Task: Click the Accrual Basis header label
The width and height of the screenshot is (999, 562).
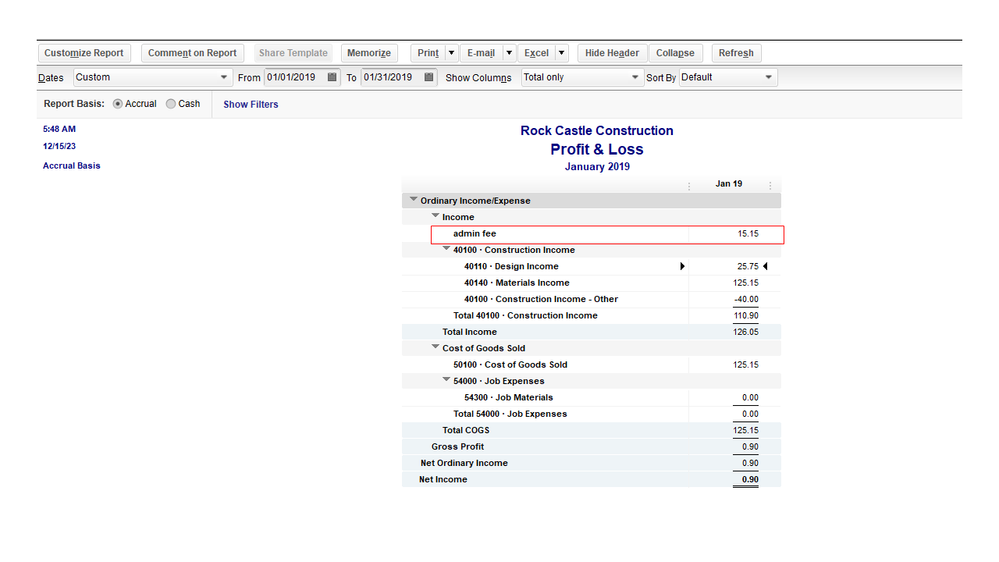Action: (71, 166)
